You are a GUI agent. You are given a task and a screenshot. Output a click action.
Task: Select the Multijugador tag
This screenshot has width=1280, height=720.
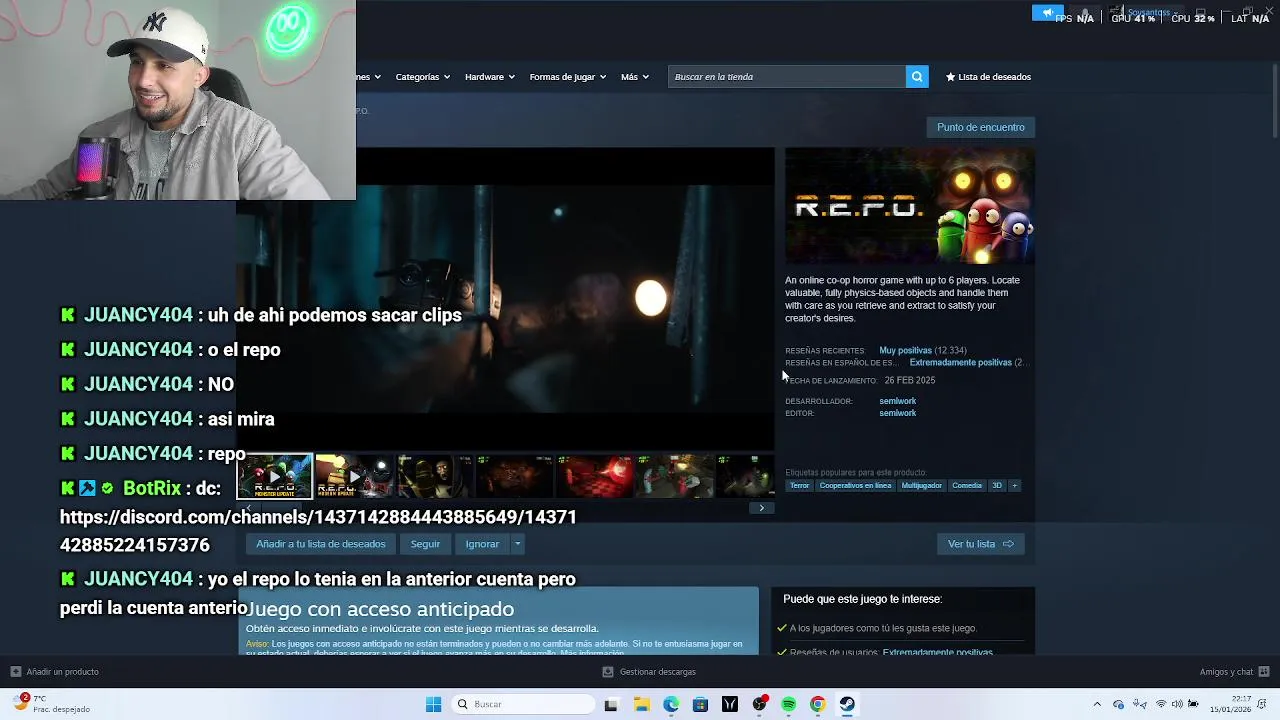tap(921, 486)
